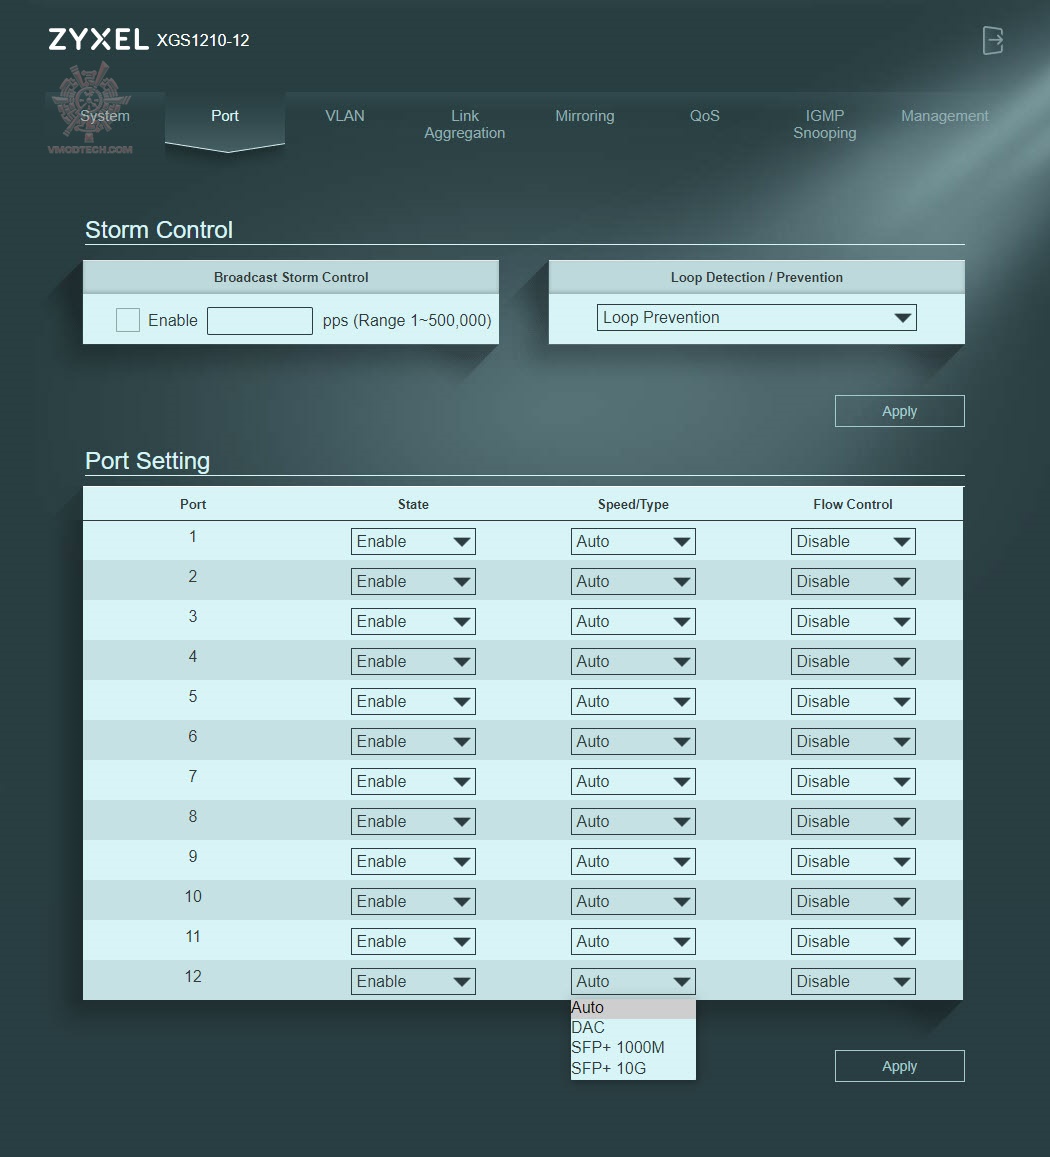Viewport: 1050px width, 1157px height.
Task: Choose DAC from the speed list
Action: pos(633,1028)
